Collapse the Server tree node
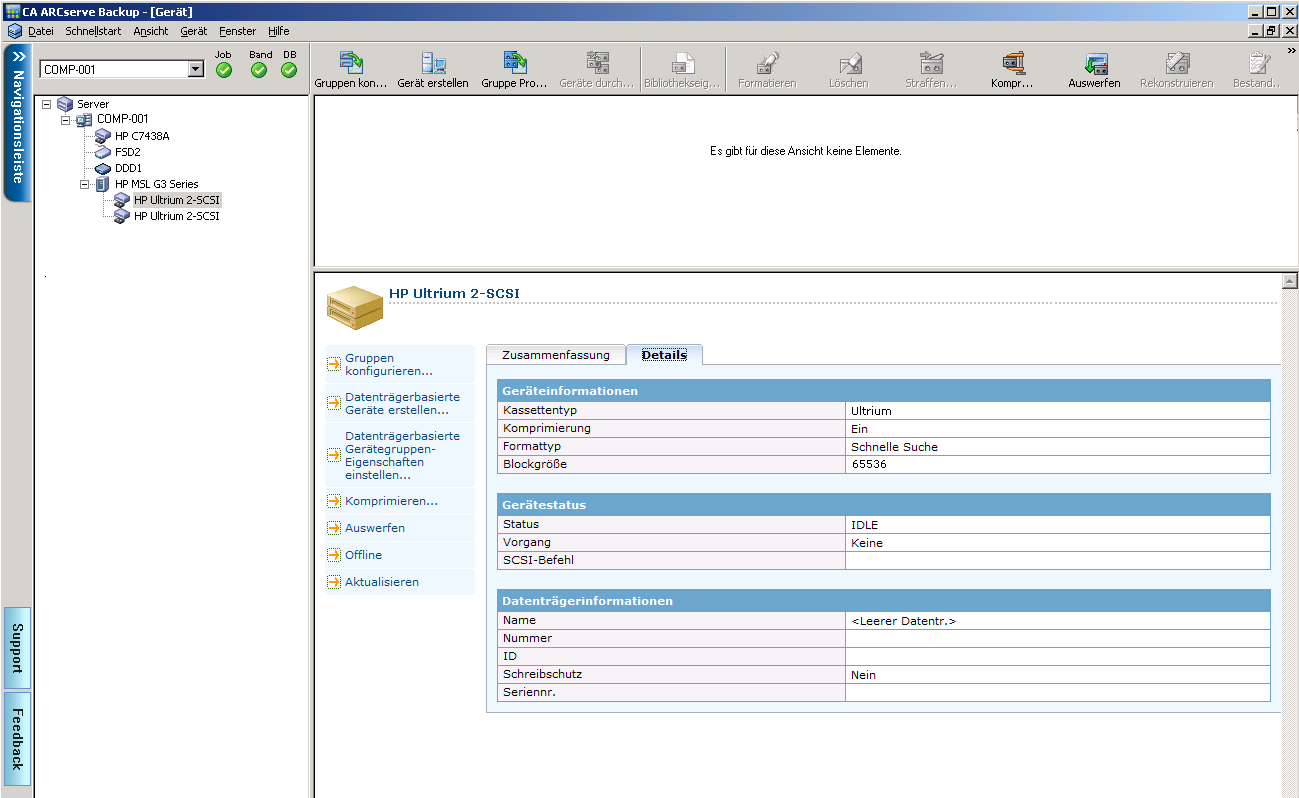 (47, 104)
